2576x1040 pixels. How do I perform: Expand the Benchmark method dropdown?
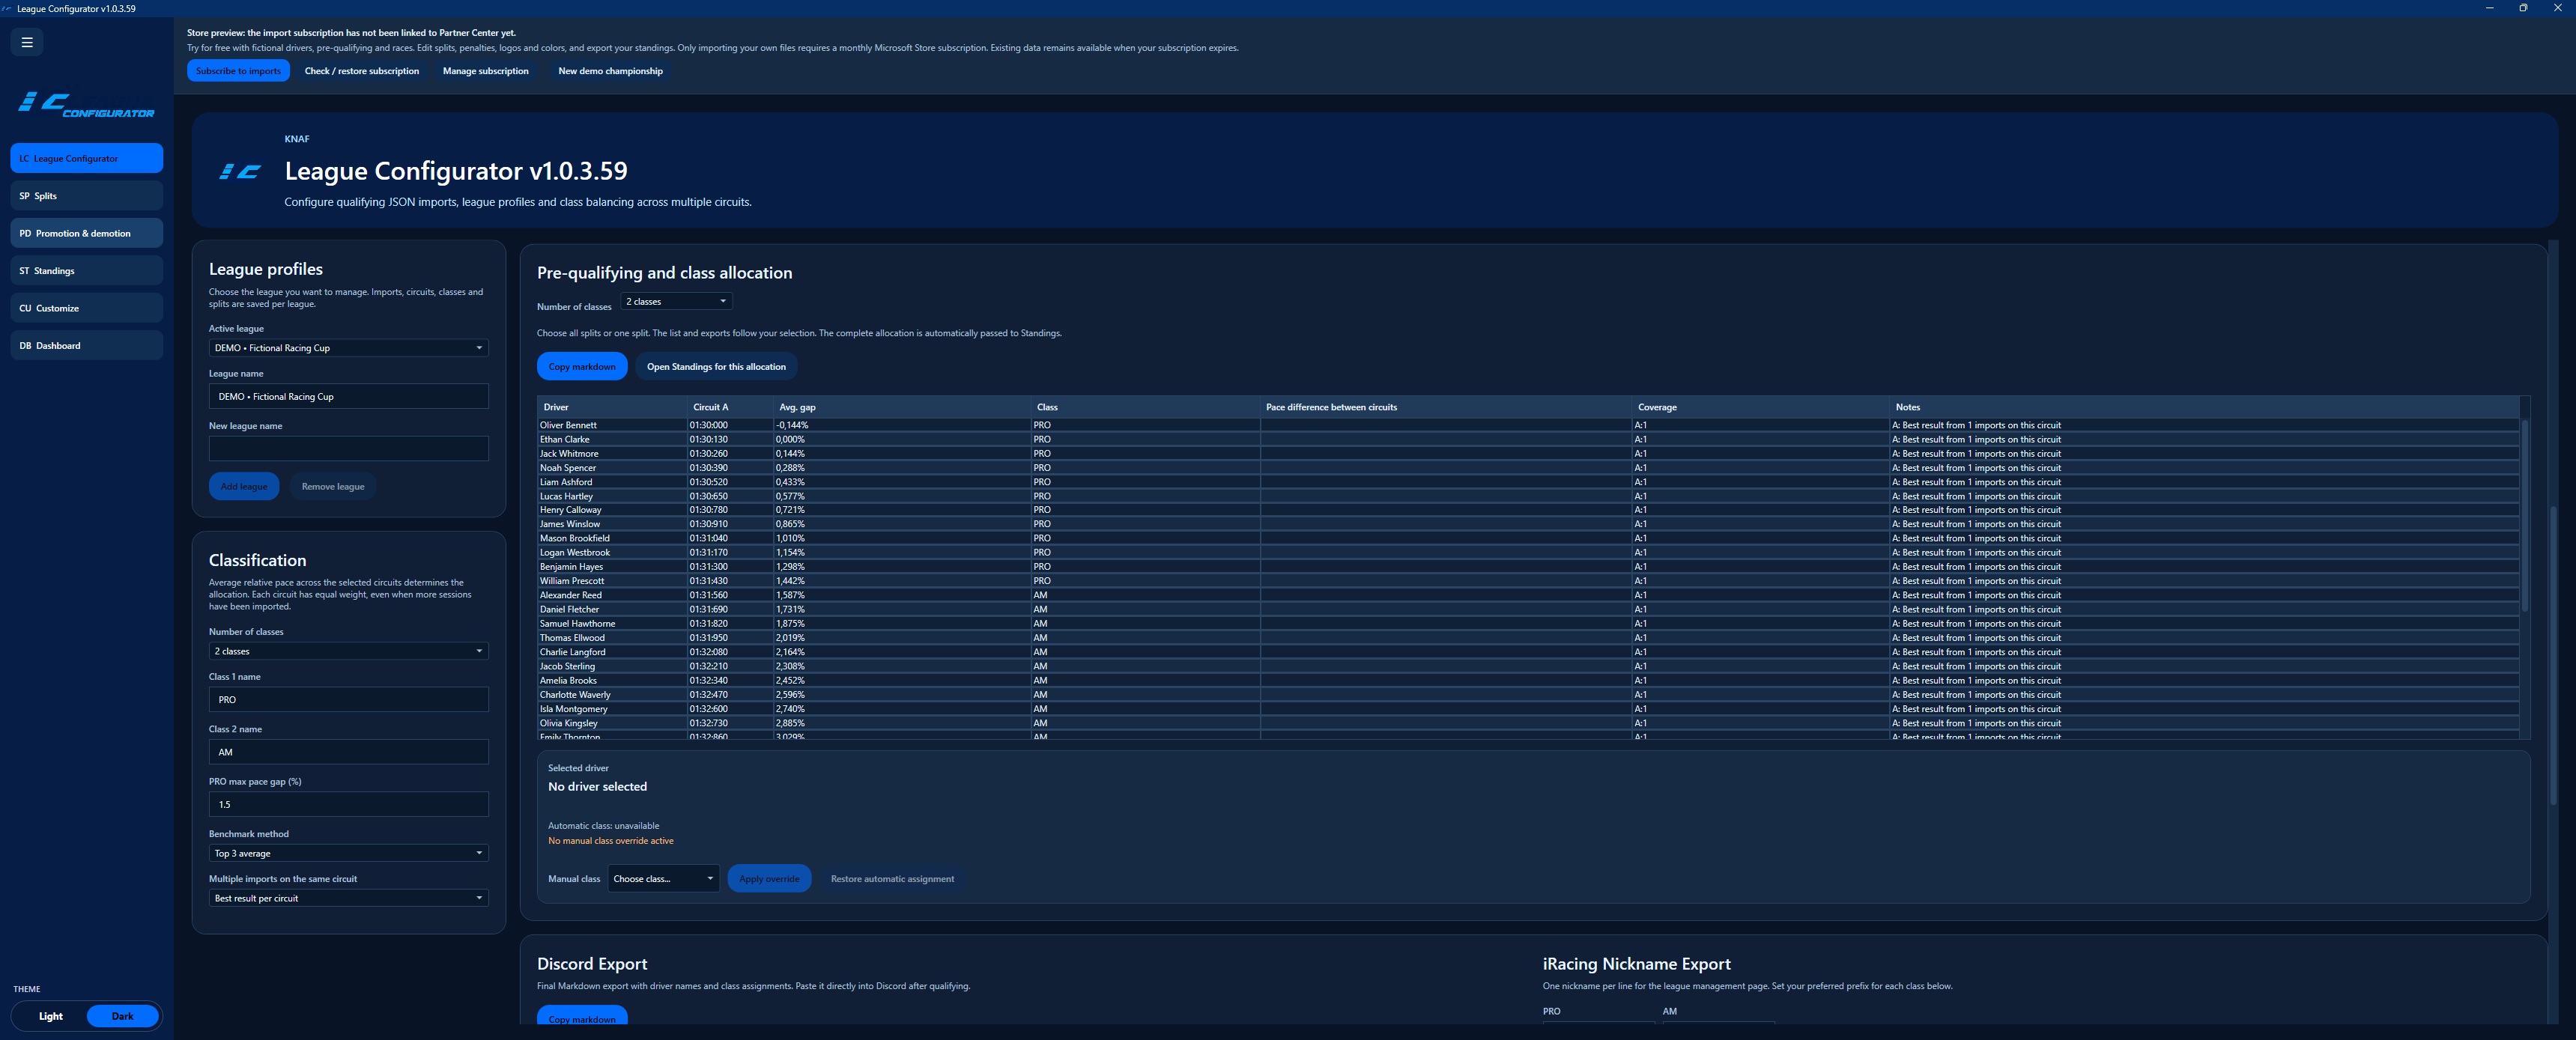click(x=348, y=853)
